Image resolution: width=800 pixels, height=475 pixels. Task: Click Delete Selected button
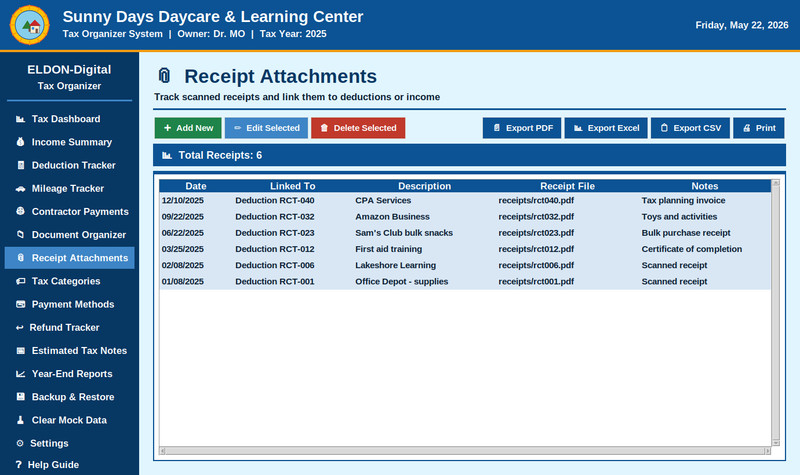[358, 128]
